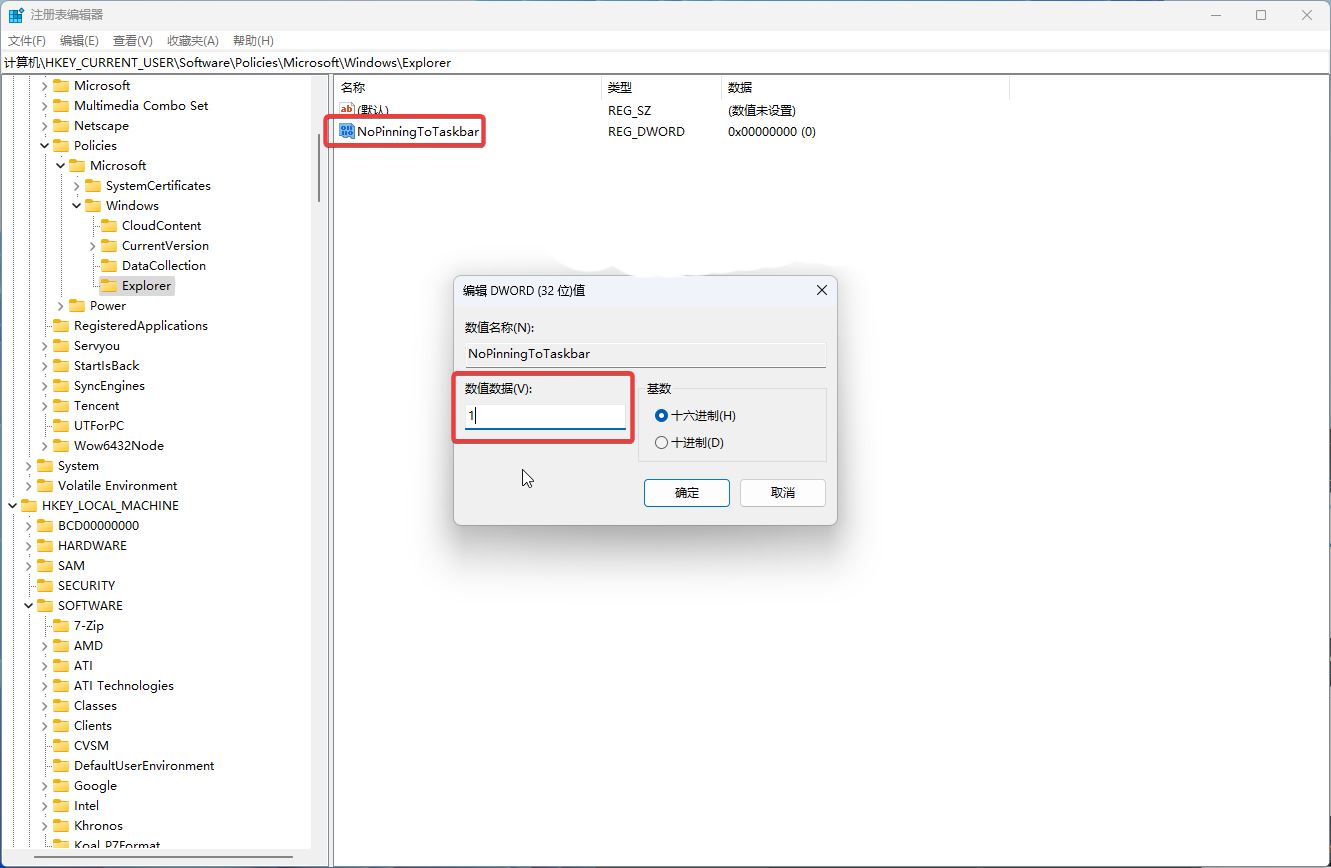
Task: Expand the Volatile Environment key
Action: (x=29, y=485)
